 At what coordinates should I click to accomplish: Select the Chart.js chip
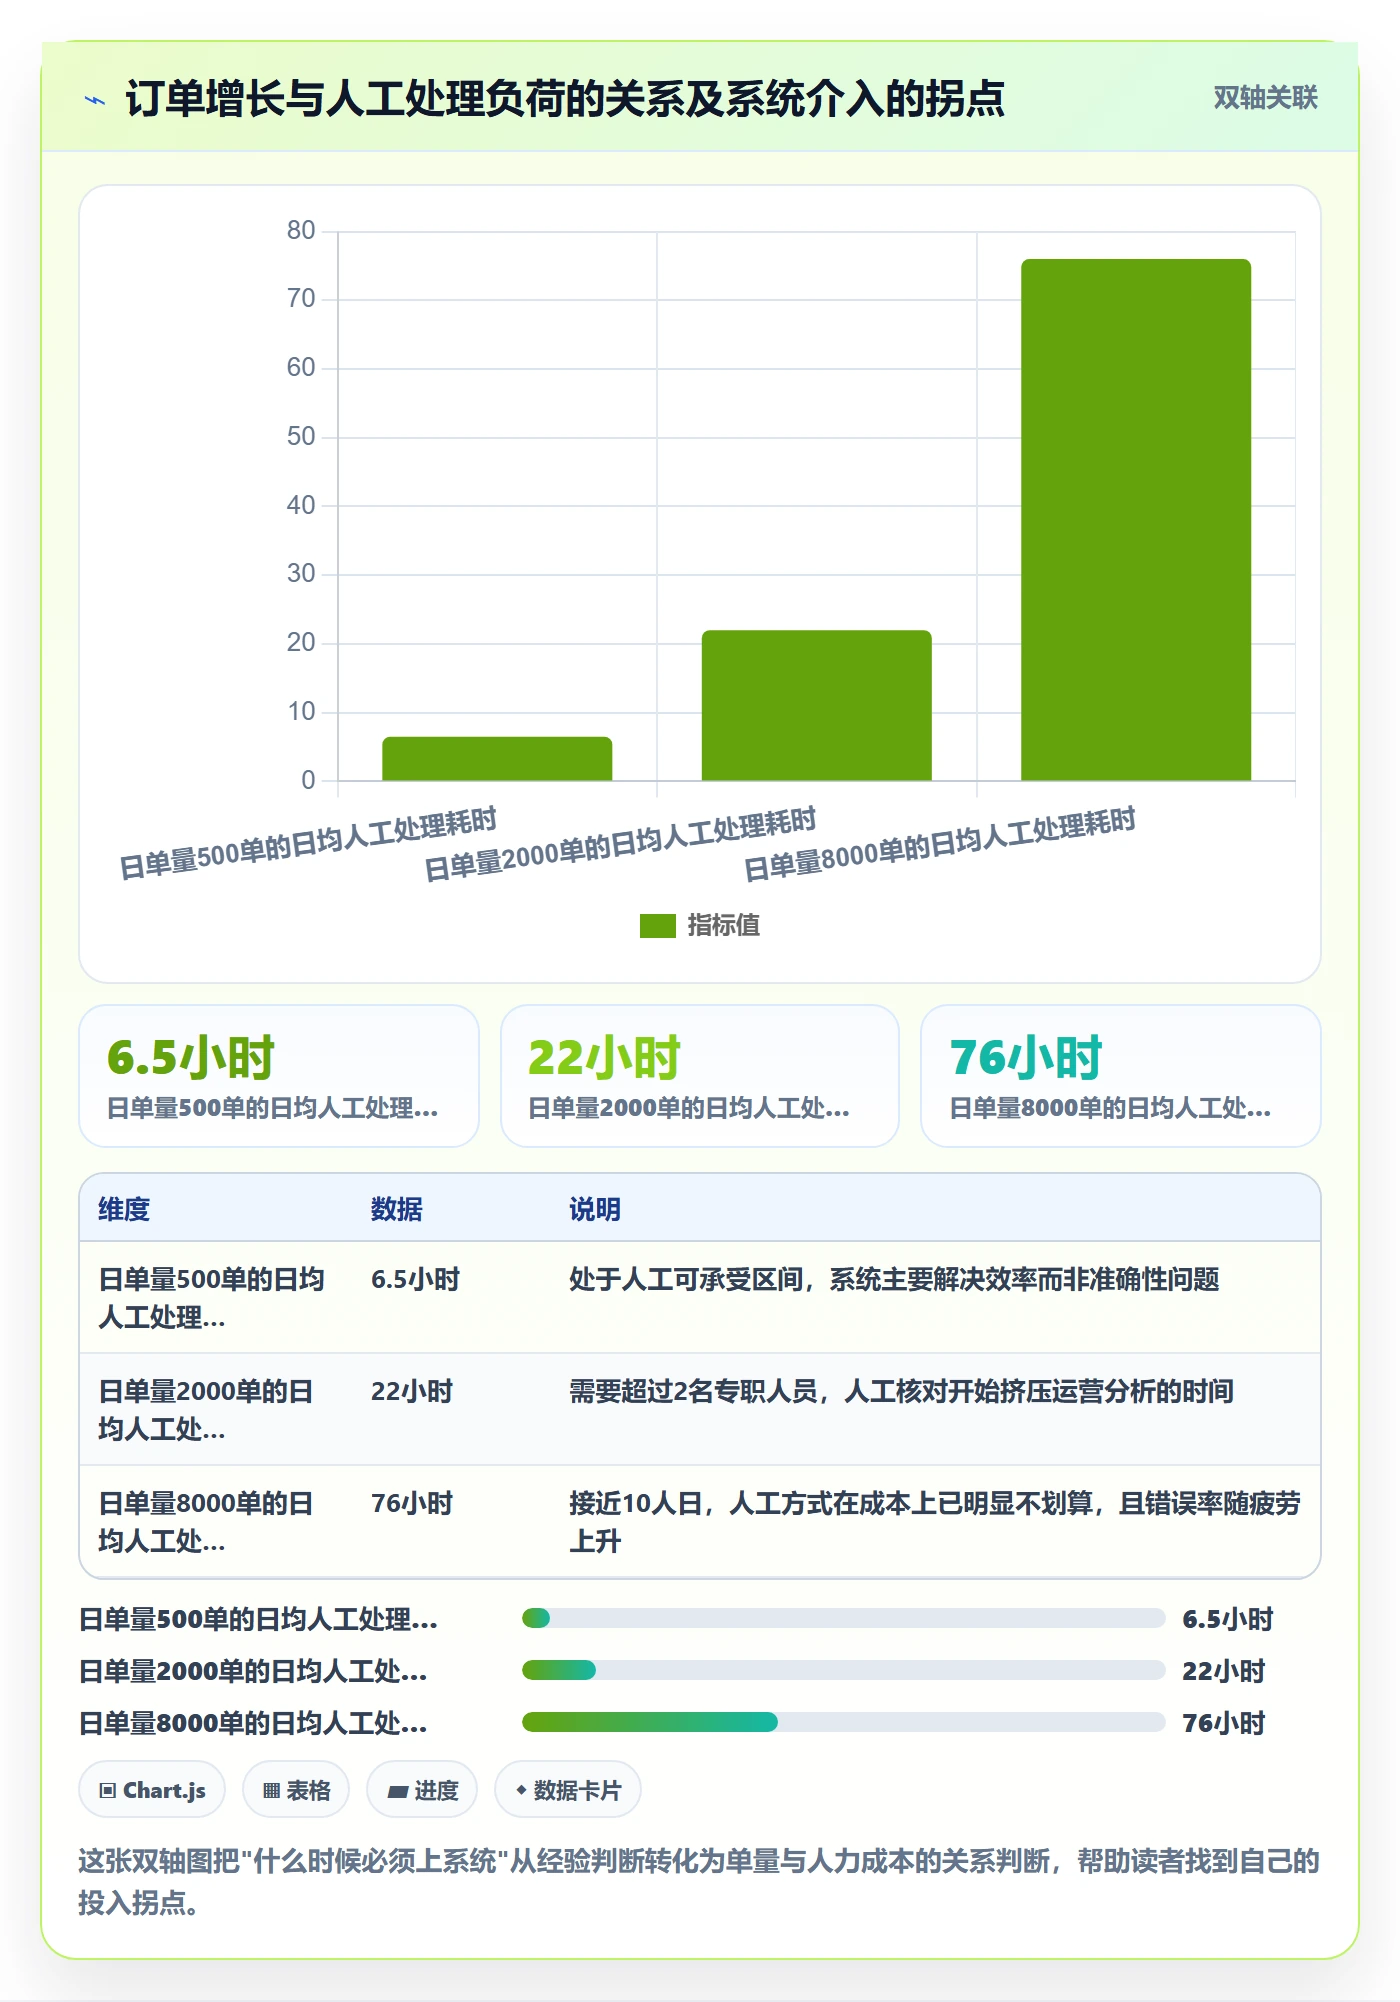click(152, 1790)
